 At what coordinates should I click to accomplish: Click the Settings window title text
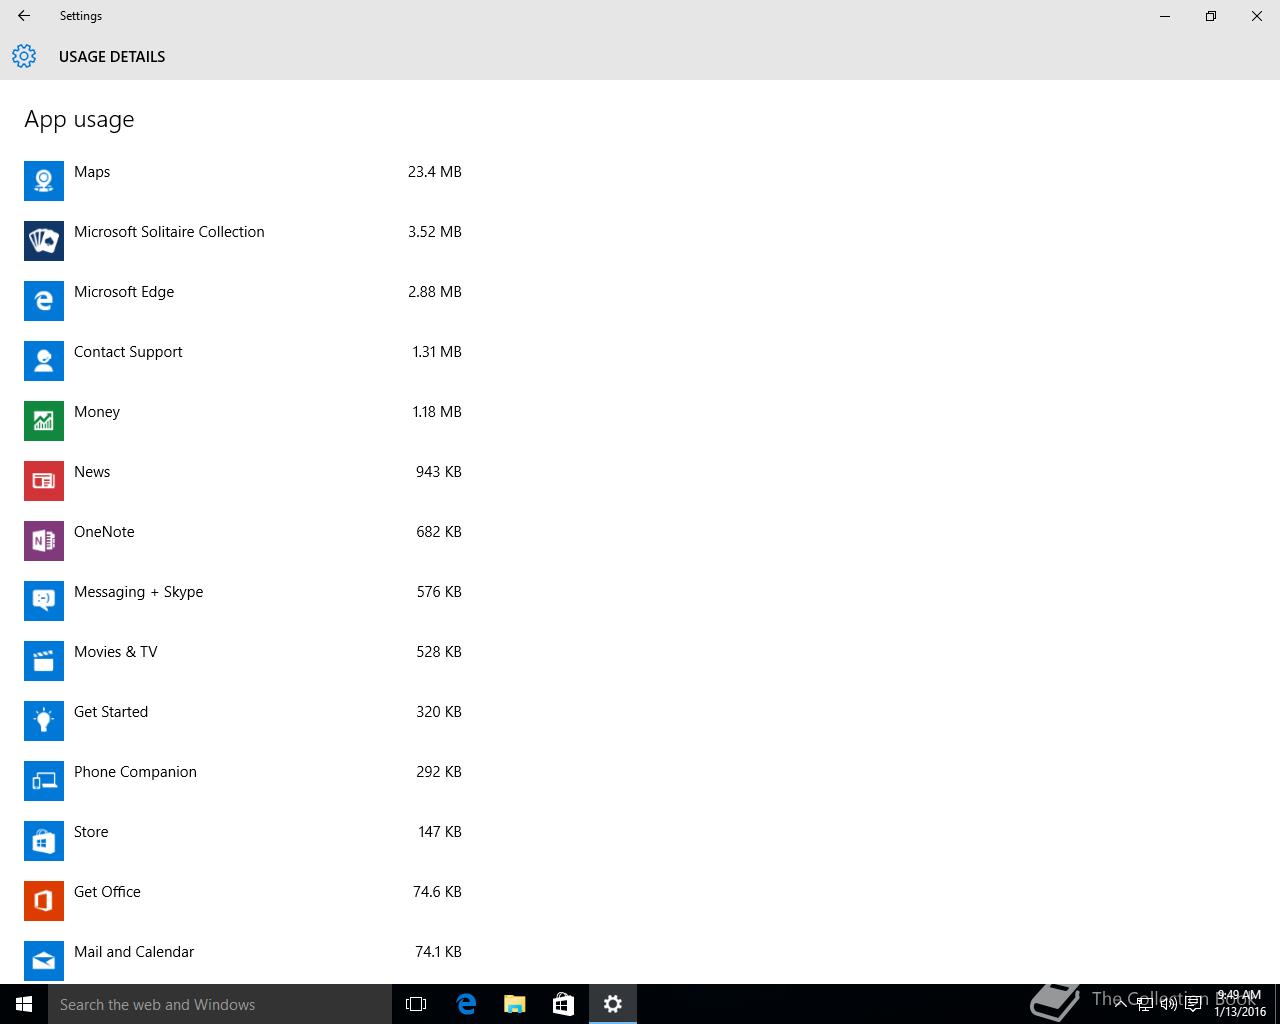(81, 16)
